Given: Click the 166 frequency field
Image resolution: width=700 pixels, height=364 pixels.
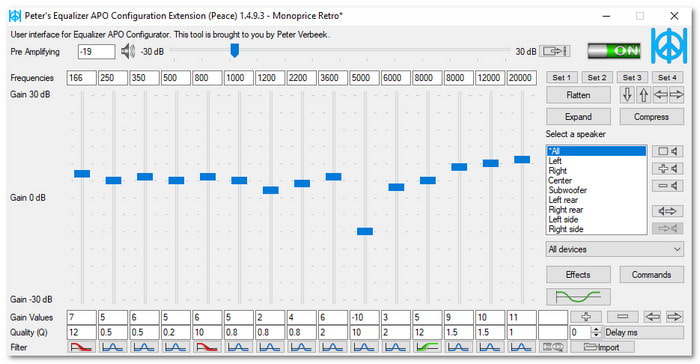Looking at the screenshot, I should 82,78.
